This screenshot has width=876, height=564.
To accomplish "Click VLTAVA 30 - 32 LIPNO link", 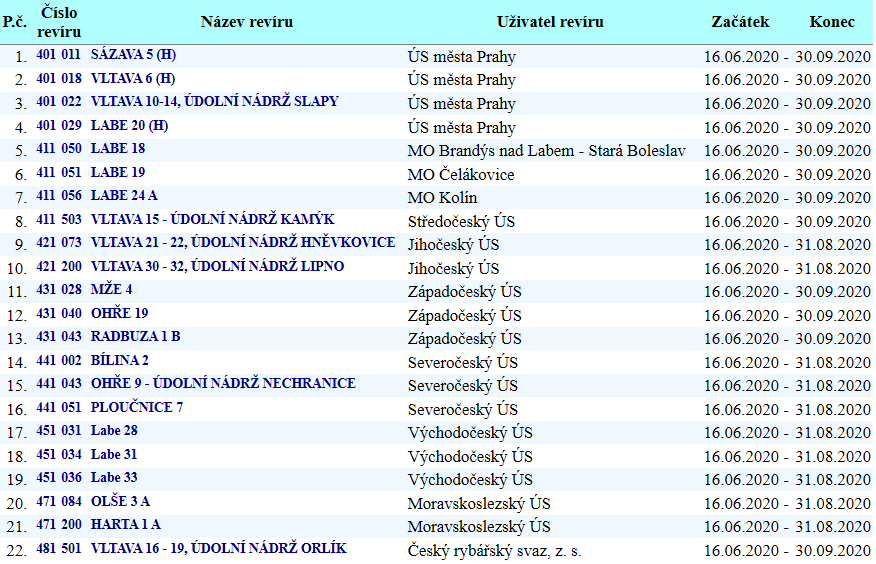I will [x=217, y=266].
